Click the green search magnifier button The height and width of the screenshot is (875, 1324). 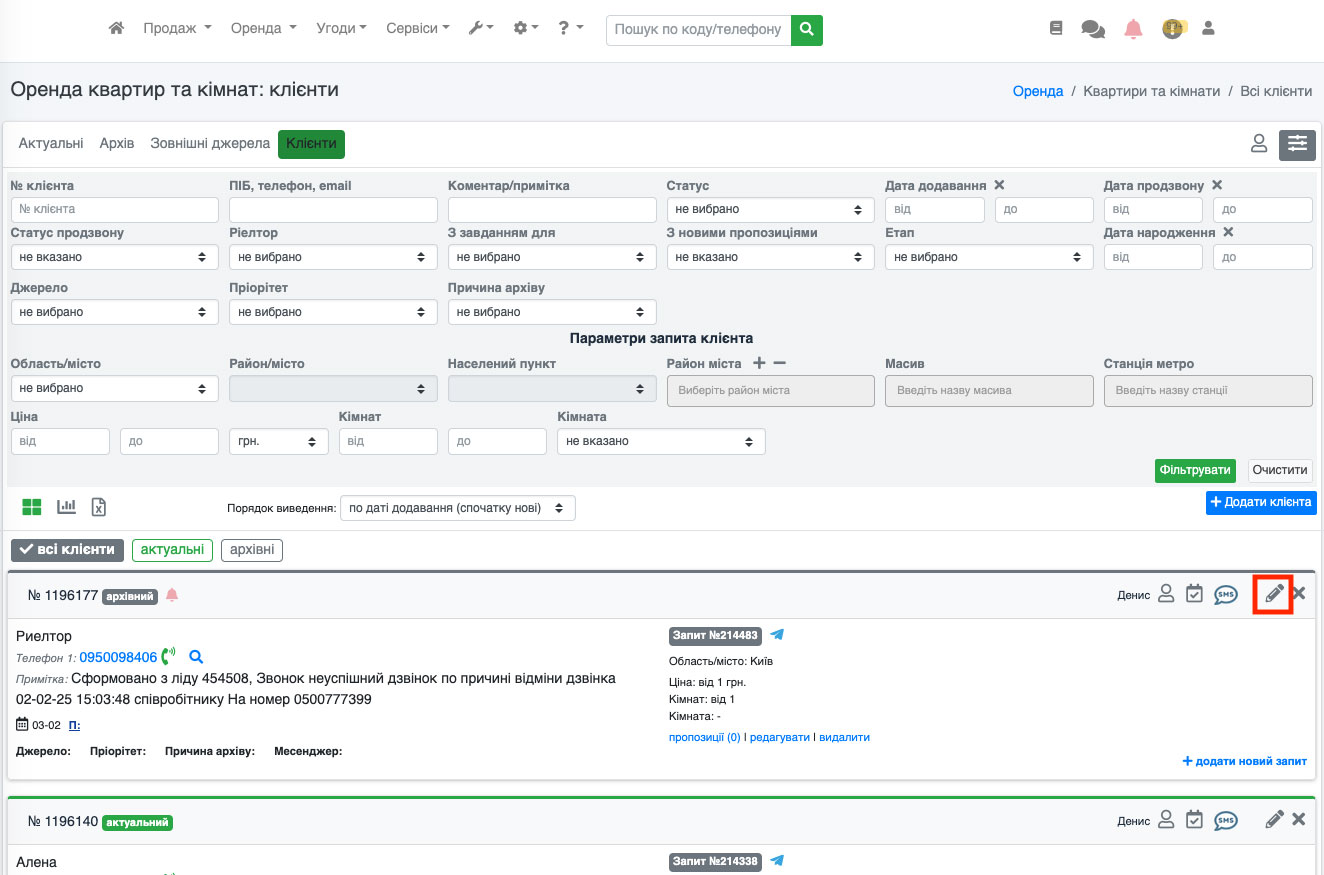(806, 29)
